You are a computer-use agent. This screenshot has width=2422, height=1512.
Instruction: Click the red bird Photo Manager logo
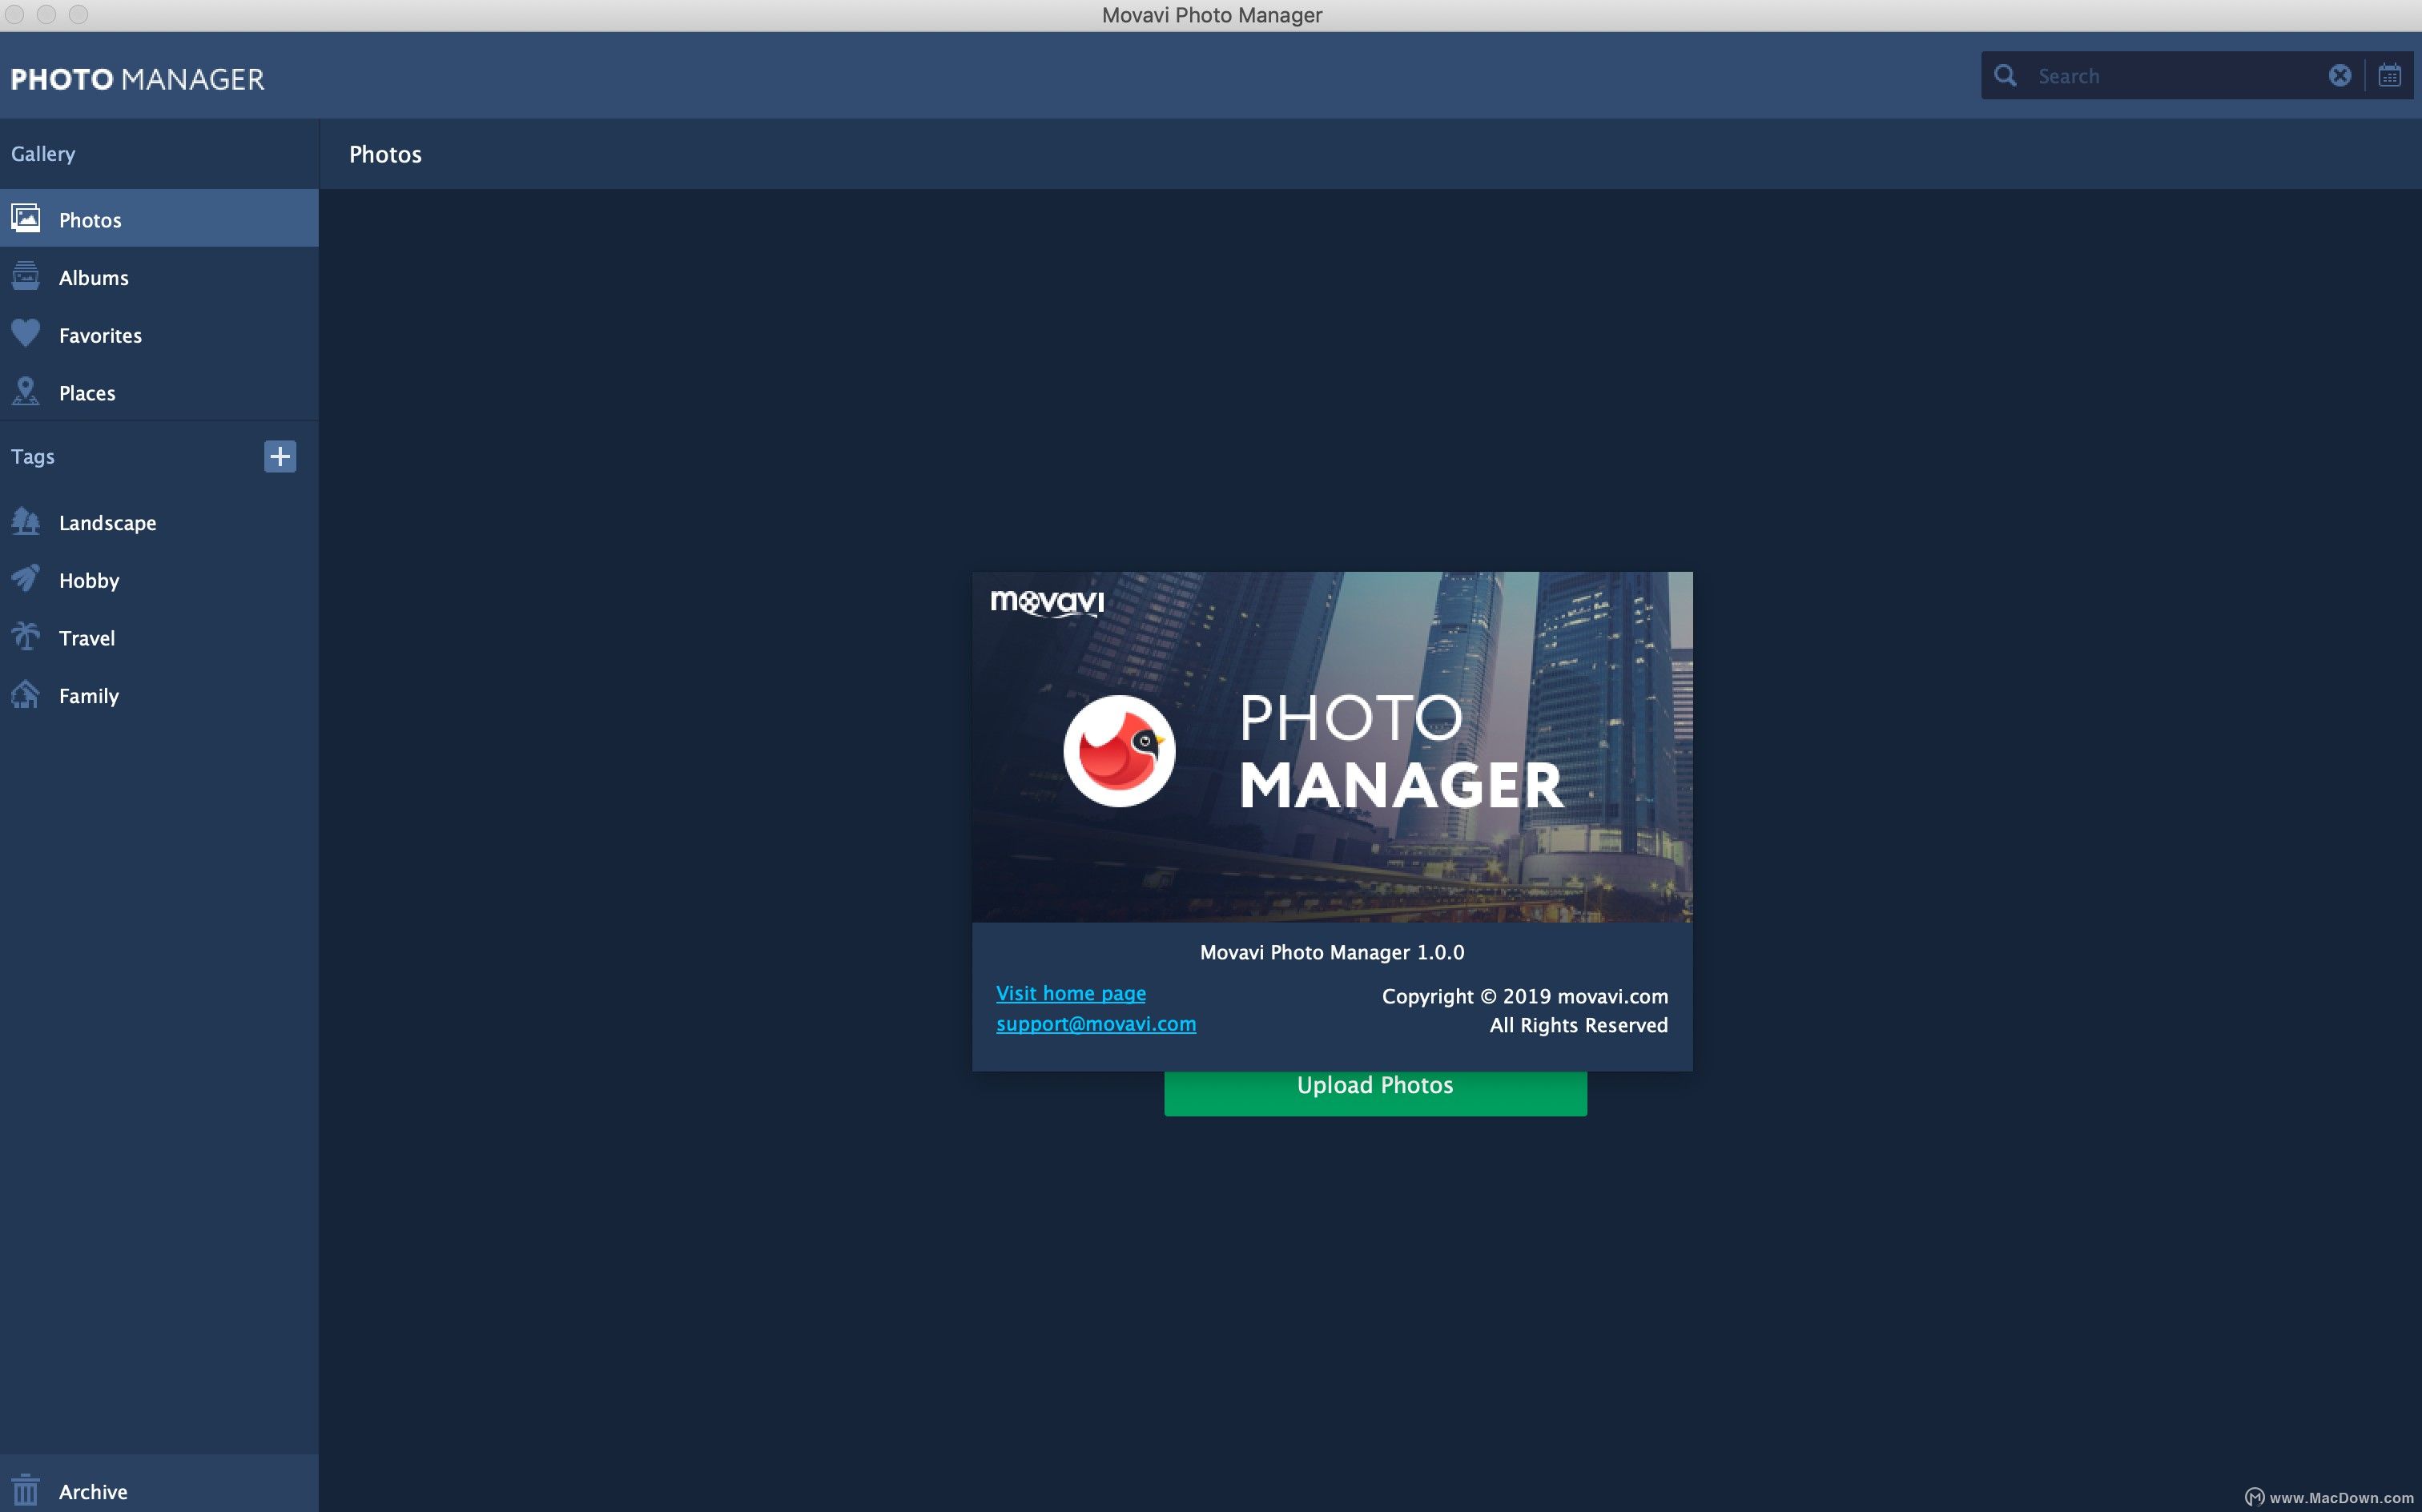click(x=1119, y=751)
